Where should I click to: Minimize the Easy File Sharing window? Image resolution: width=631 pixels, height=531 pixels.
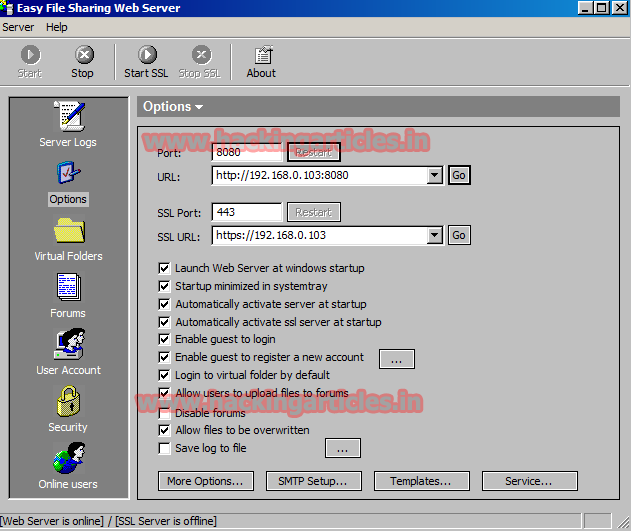[586, 8]
